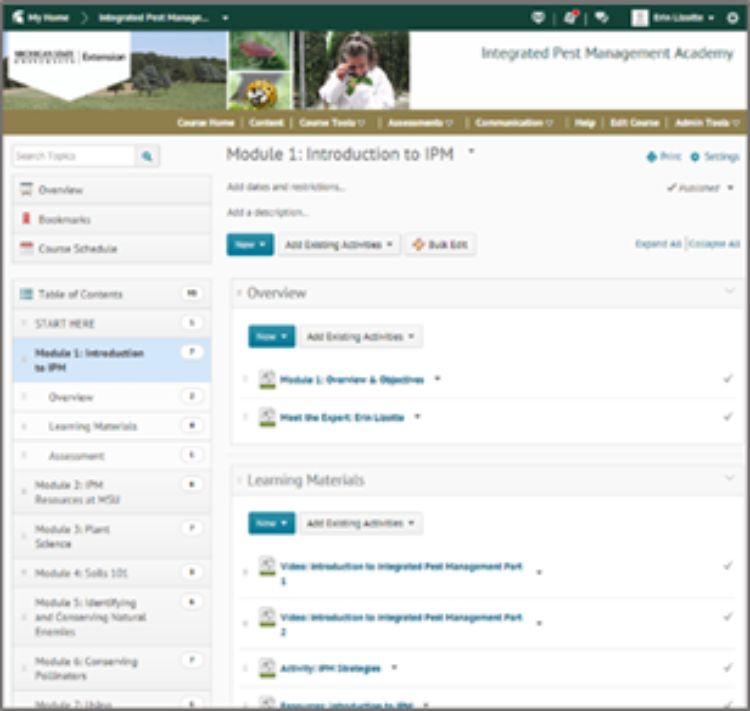Click the Bulk Edit button
Viewport: 750px width, 711px height.
point(440,244)
